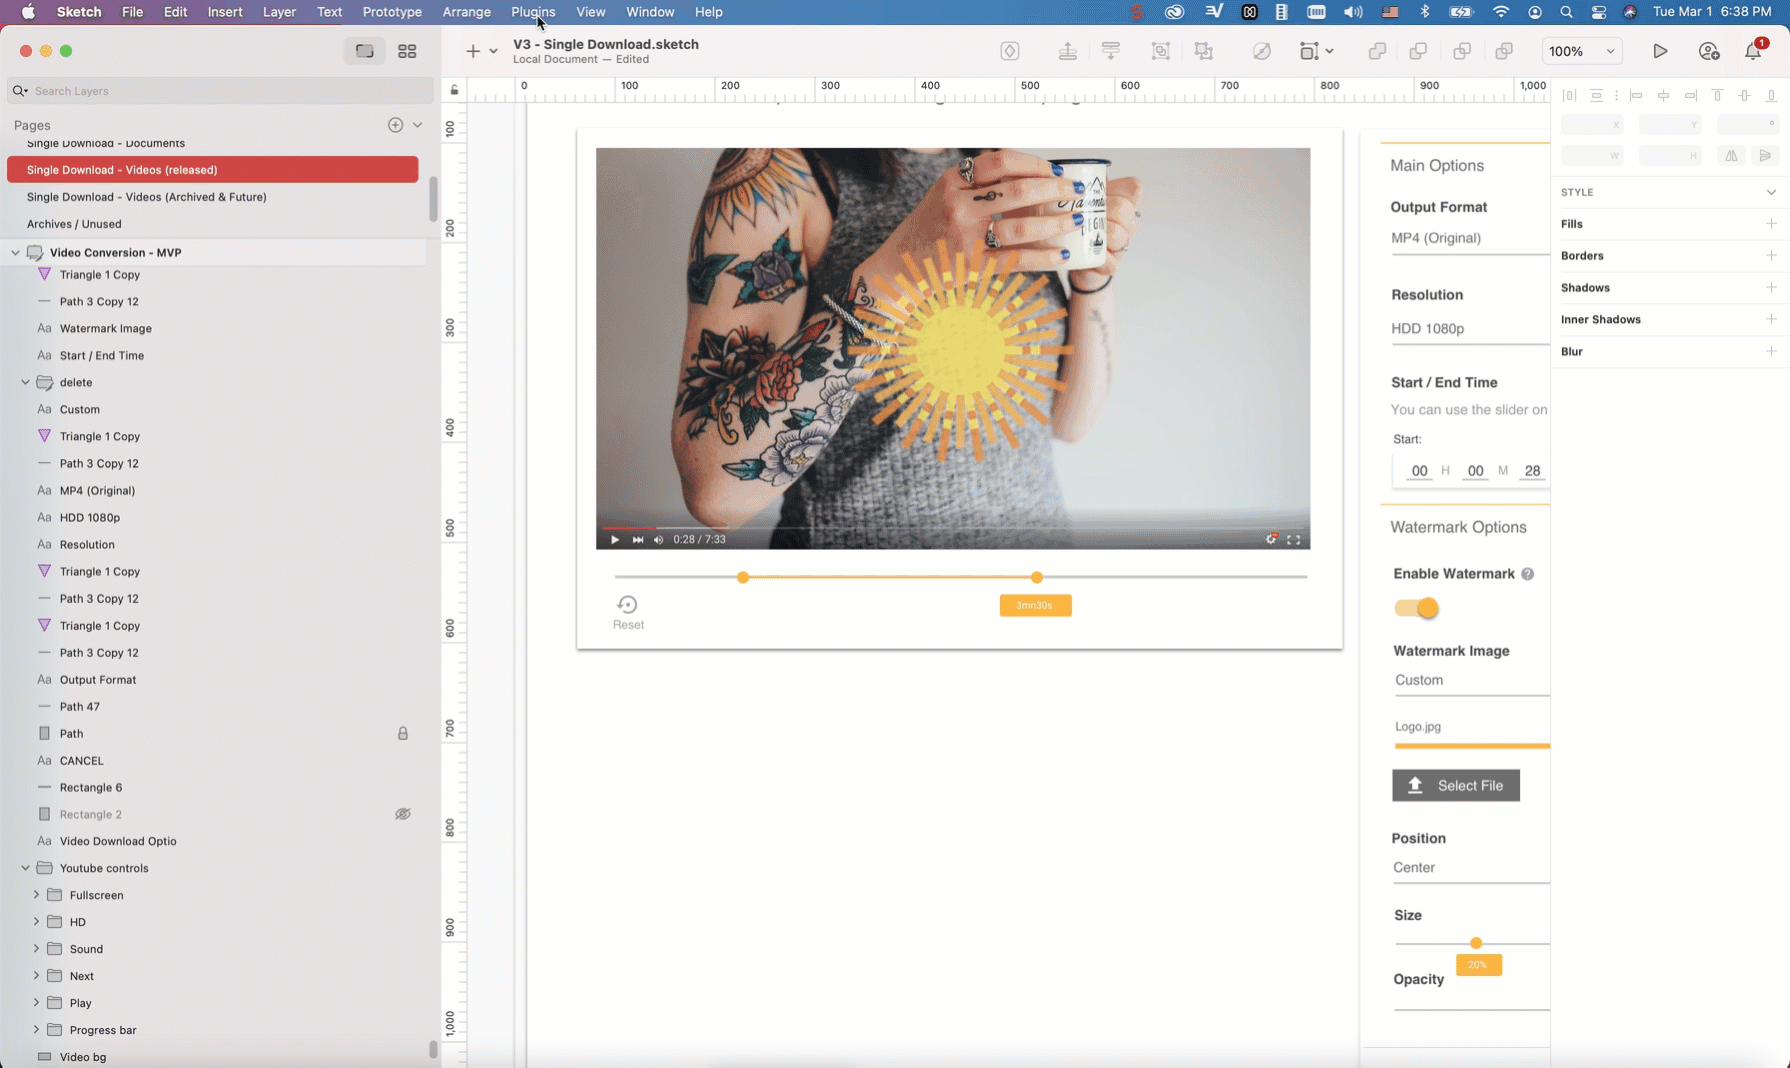Open the Arrange menu
The height and width of the screenshot is (1068, 1790).
pos(467,12)
